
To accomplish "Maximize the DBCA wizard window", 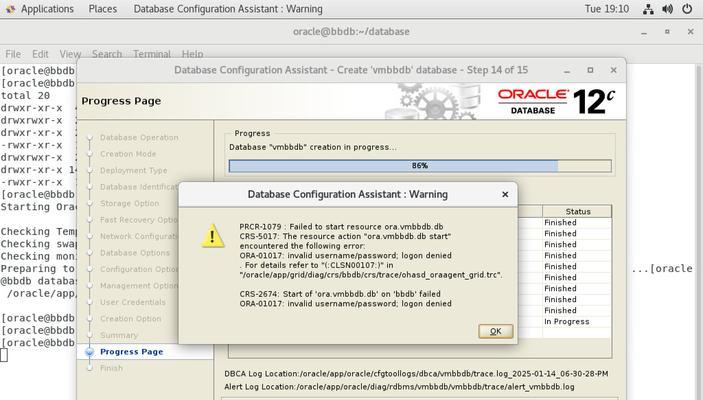I will pyautogui.click(x=590, y=70).
